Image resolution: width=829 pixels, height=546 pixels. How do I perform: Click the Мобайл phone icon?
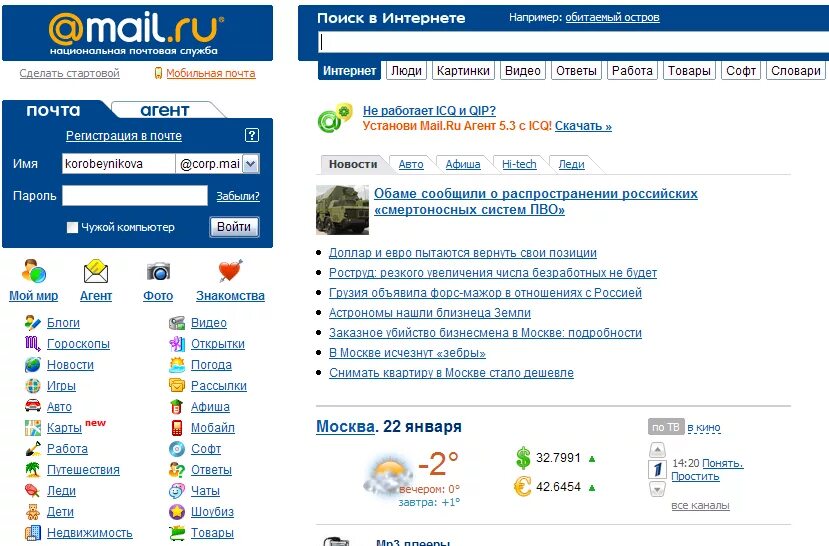pyautogui.click(x=177, y=428)
